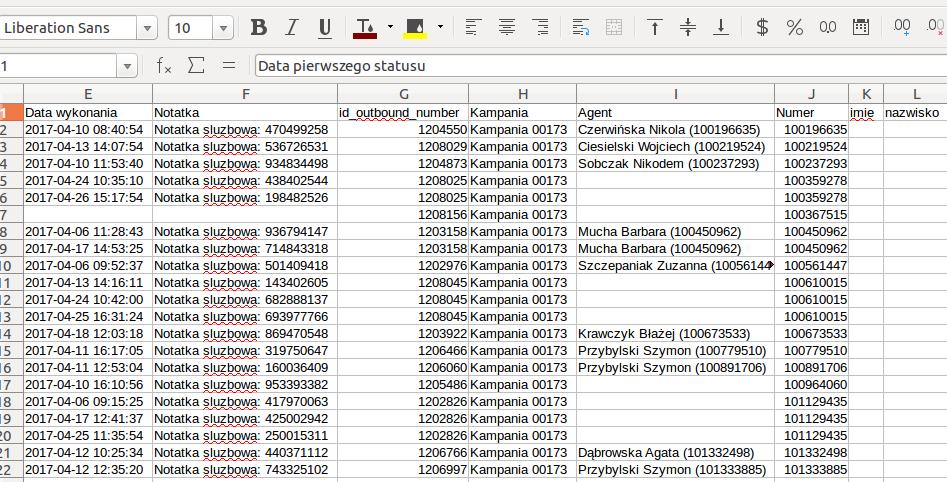Click the merge and center cells icon
This screenshot has height=482, width=947.
614,27
